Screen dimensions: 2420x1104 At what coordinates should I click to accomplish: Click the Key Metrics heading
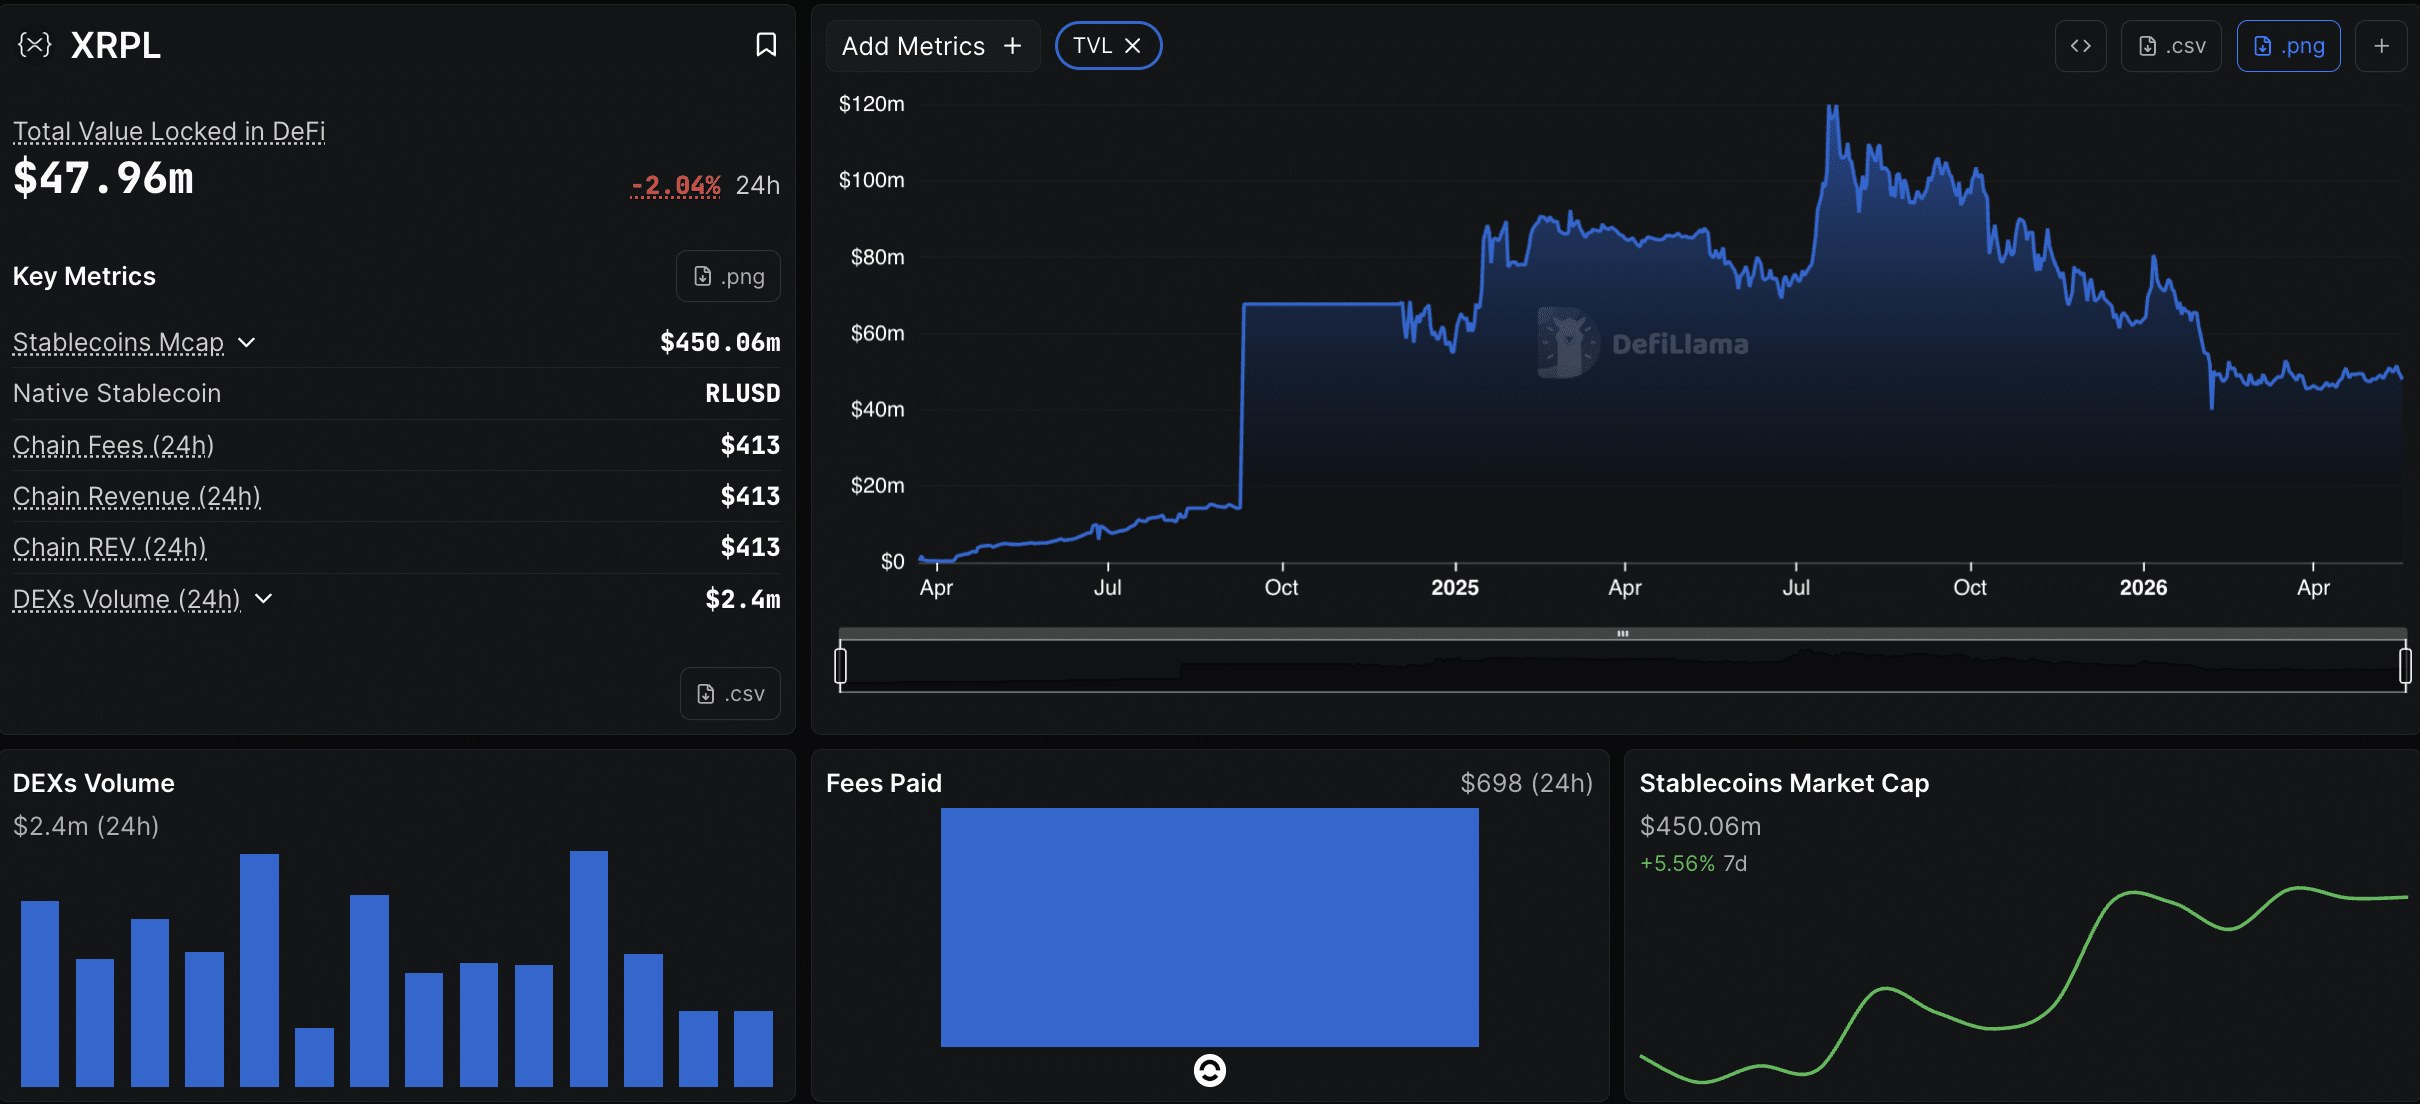pos(84,276)
